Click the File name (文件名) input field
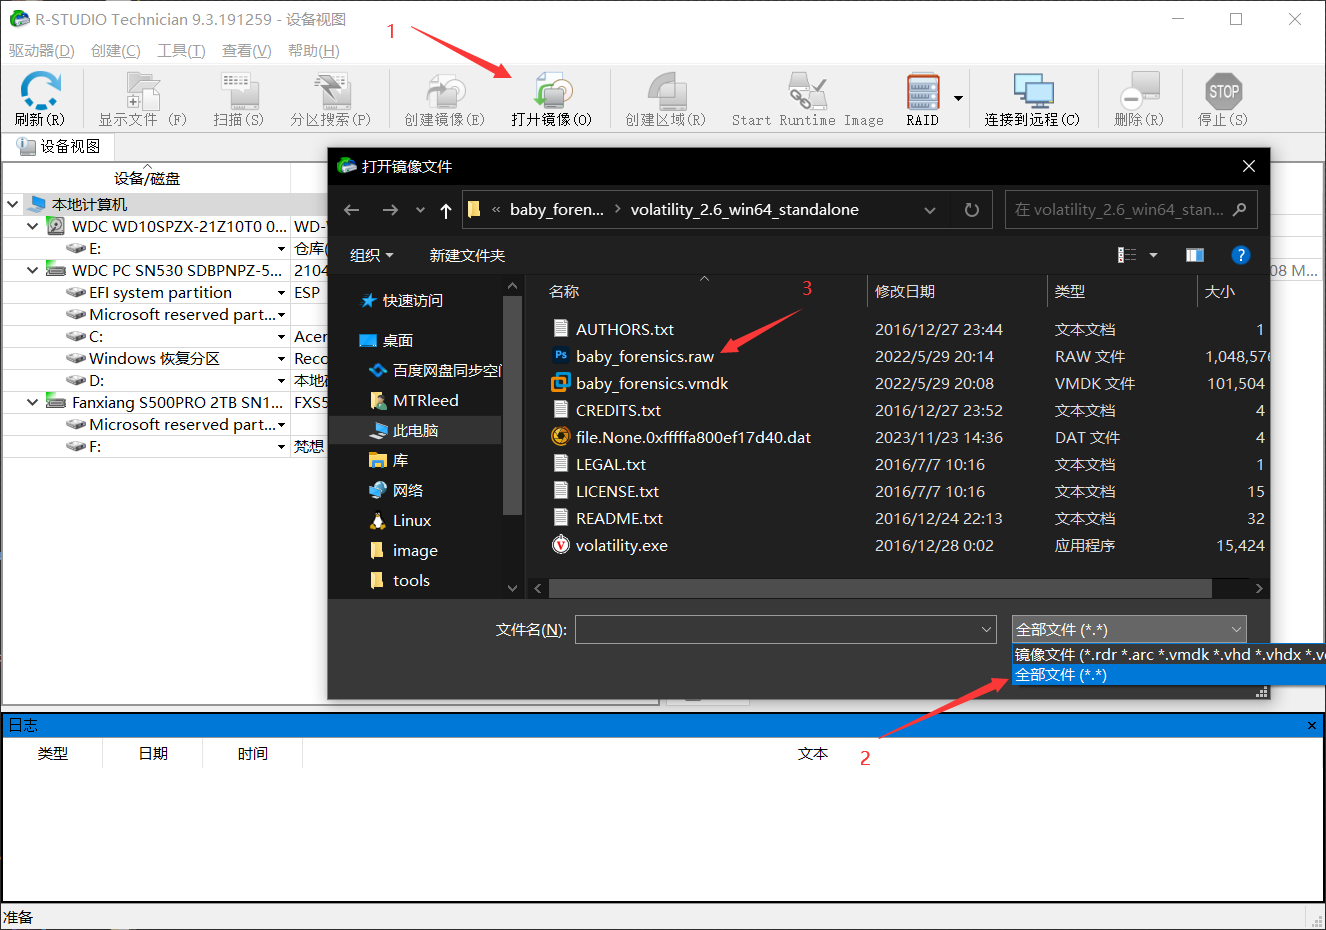1326x930 pixels. tap(786, 629)
